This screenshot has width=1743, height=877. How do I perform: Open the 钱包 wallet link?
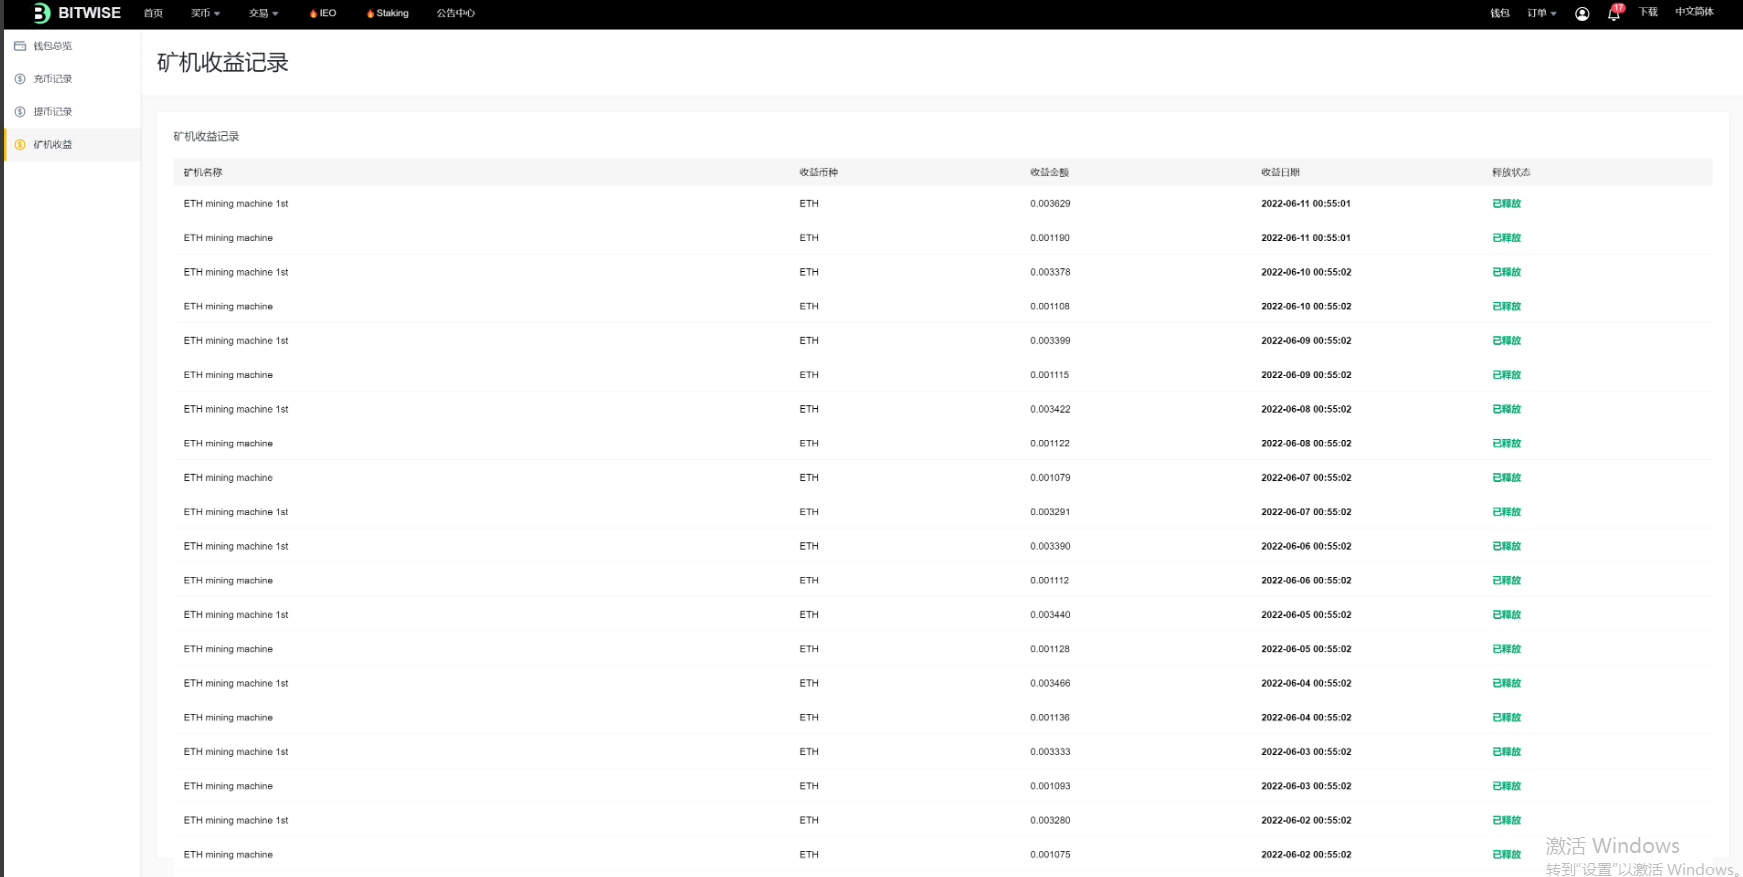pyautogui.click(x=1499, y=14)
